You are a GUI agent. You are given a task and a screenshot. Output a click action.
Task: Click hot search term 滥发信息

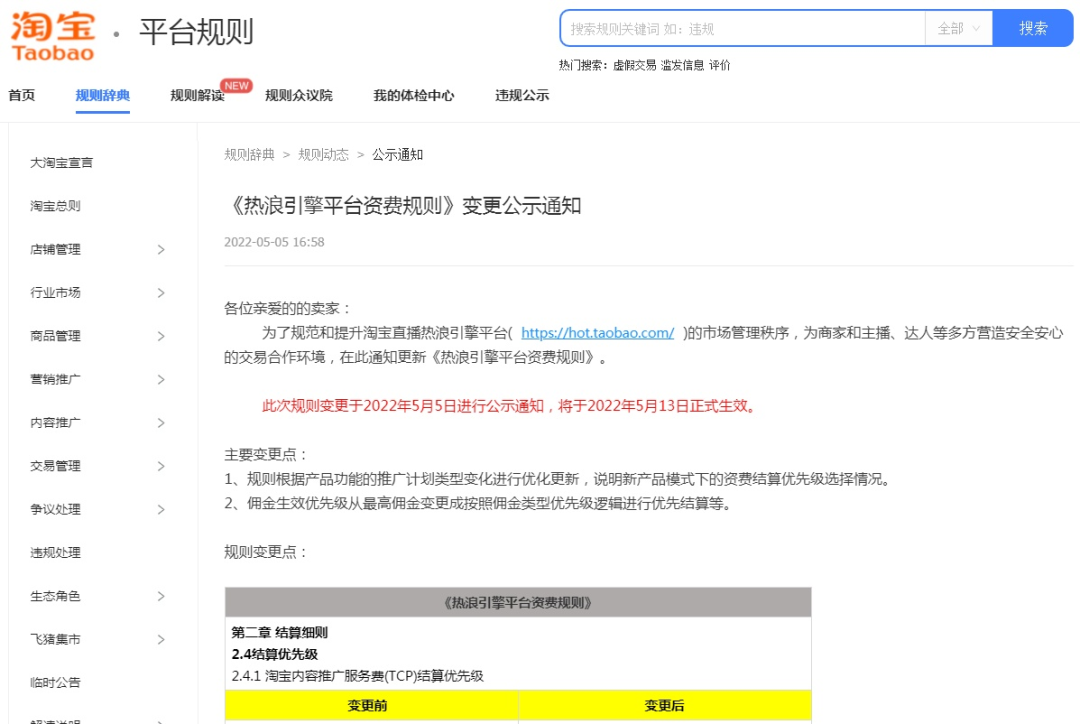[682, 65]
